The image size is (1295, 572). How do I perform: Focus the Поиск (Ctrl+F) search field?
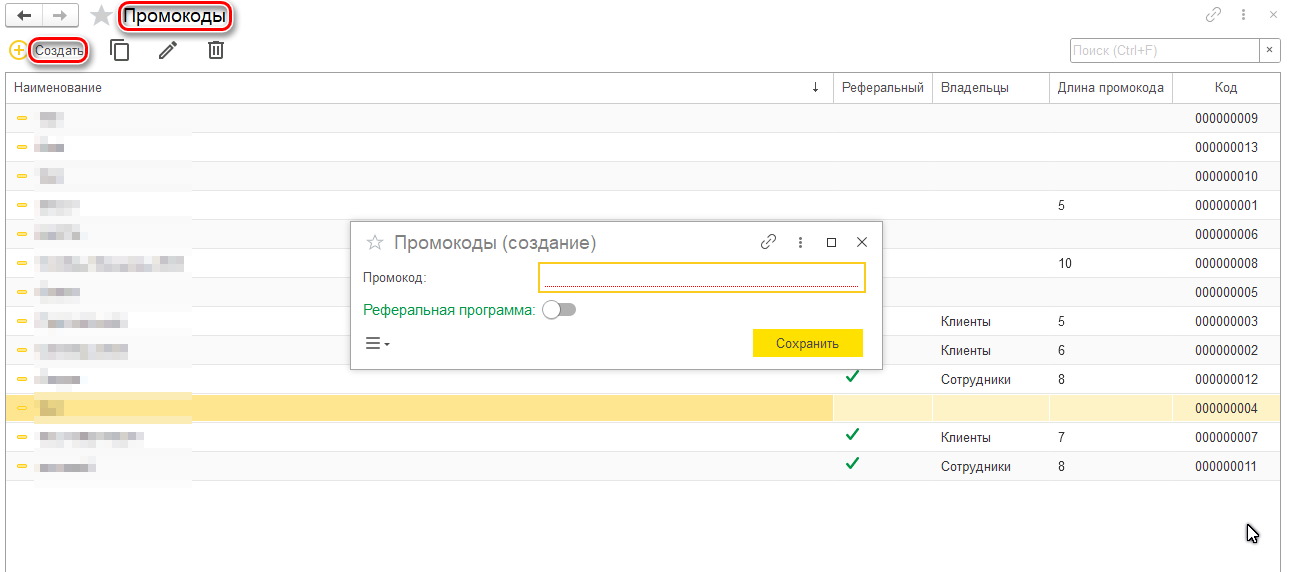pos(1164,50)
